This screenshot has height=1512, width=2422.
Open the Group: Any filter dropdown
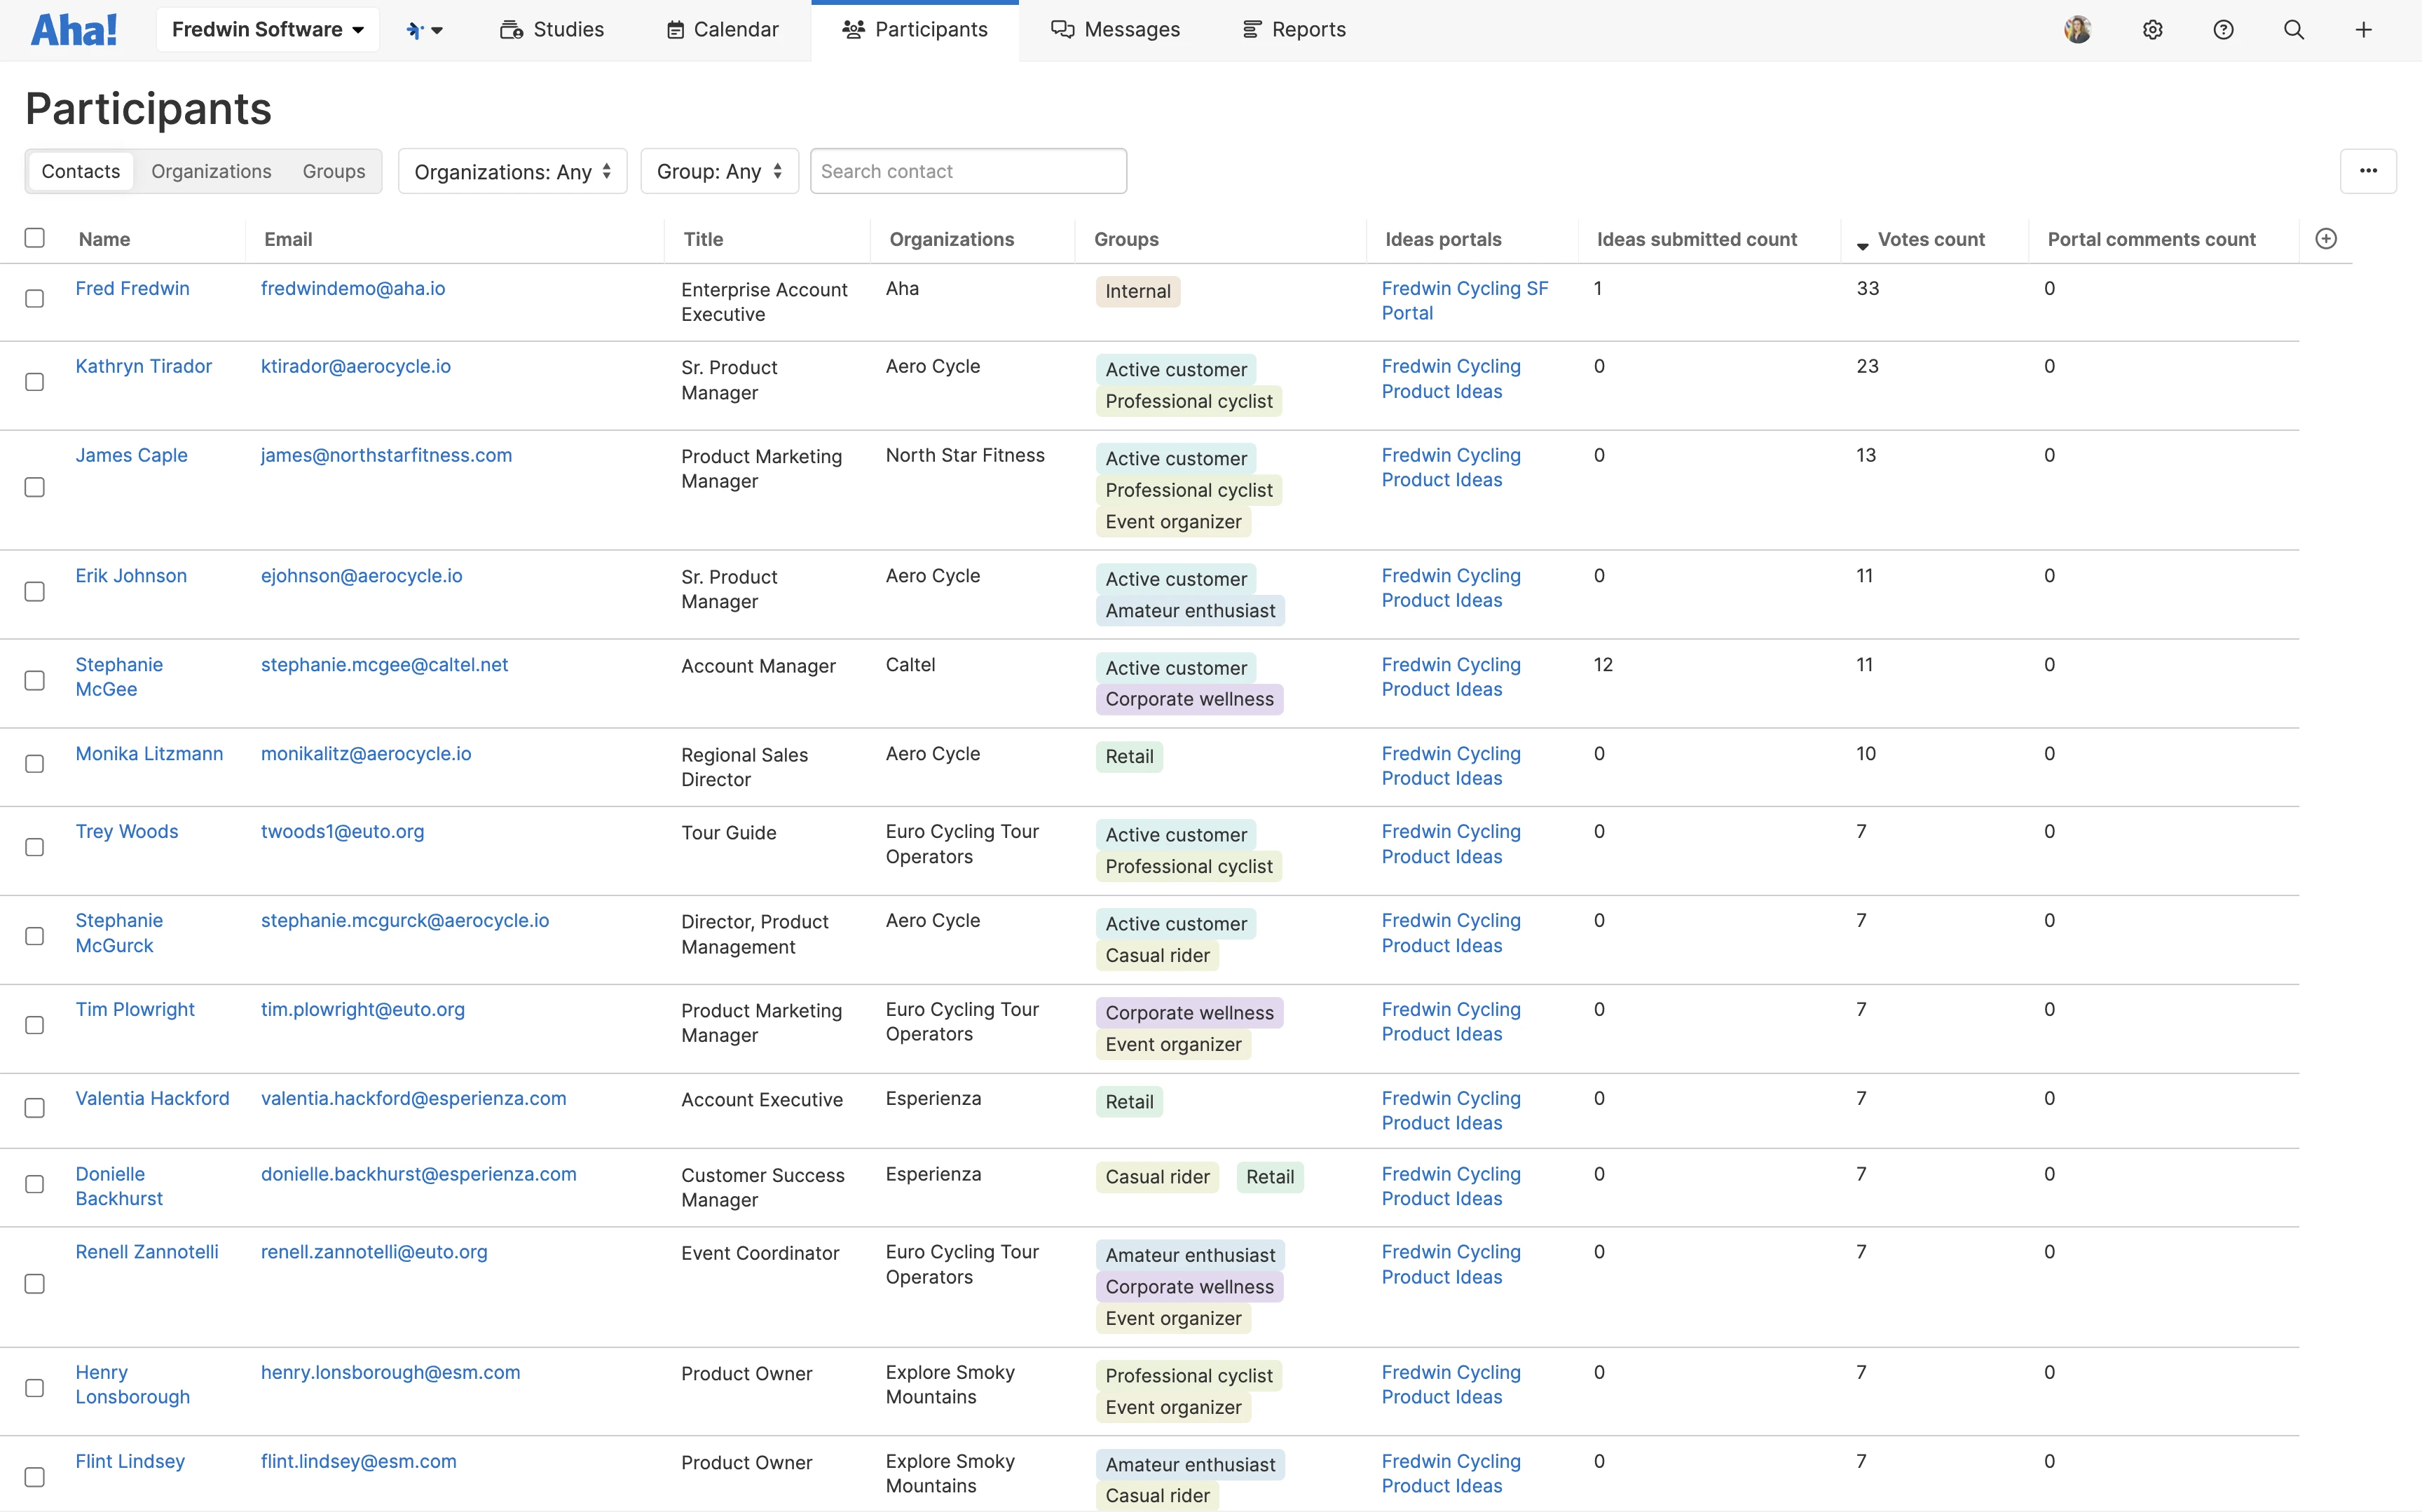718,171
